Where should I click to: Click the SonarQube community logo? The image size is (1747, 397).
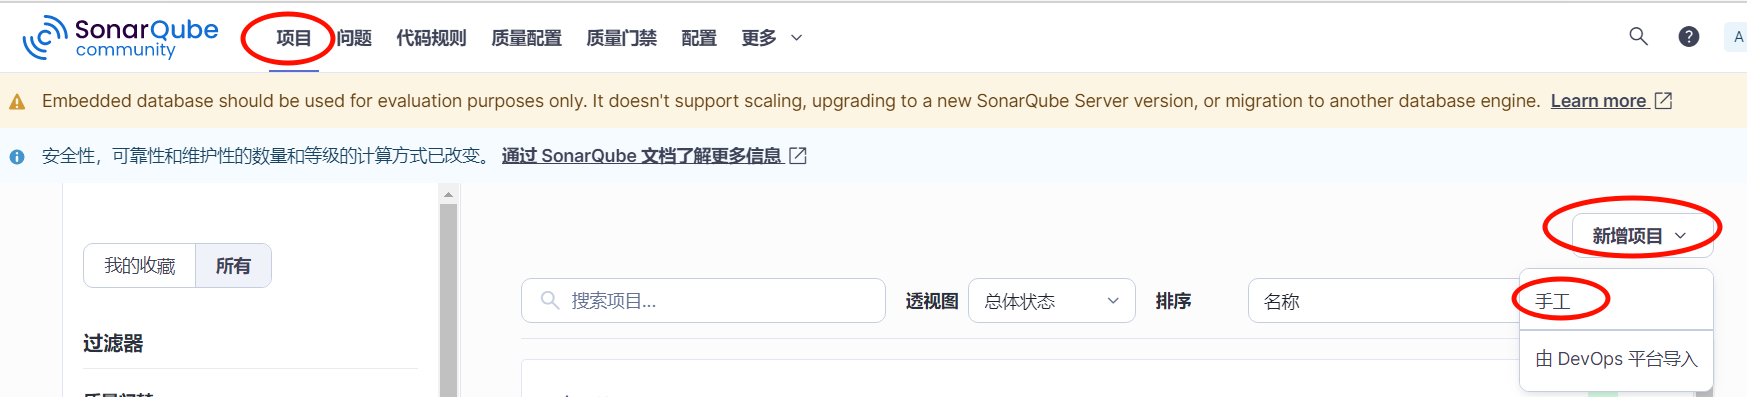[x=121, y=38]
